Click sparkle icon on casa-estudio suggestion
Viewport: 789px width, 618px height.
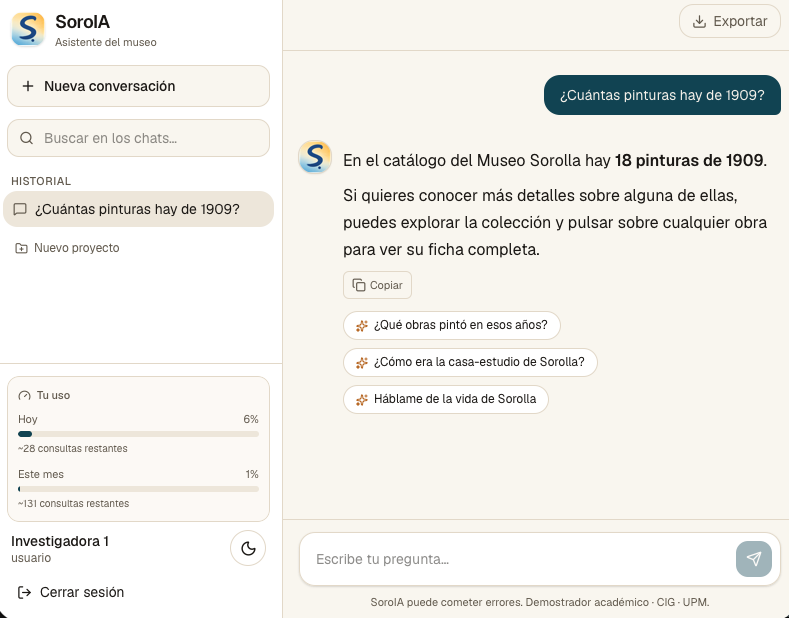pos(362,362)
